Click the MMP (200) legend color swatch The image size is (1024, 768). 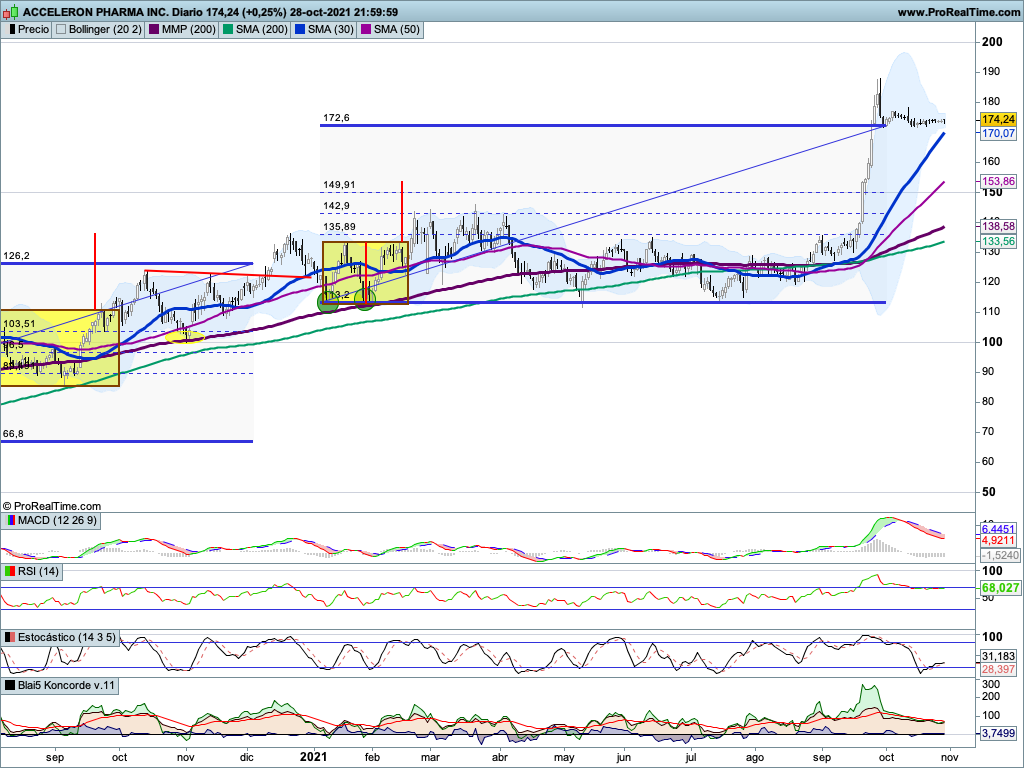pyautogui.click(x=153, y=29)
